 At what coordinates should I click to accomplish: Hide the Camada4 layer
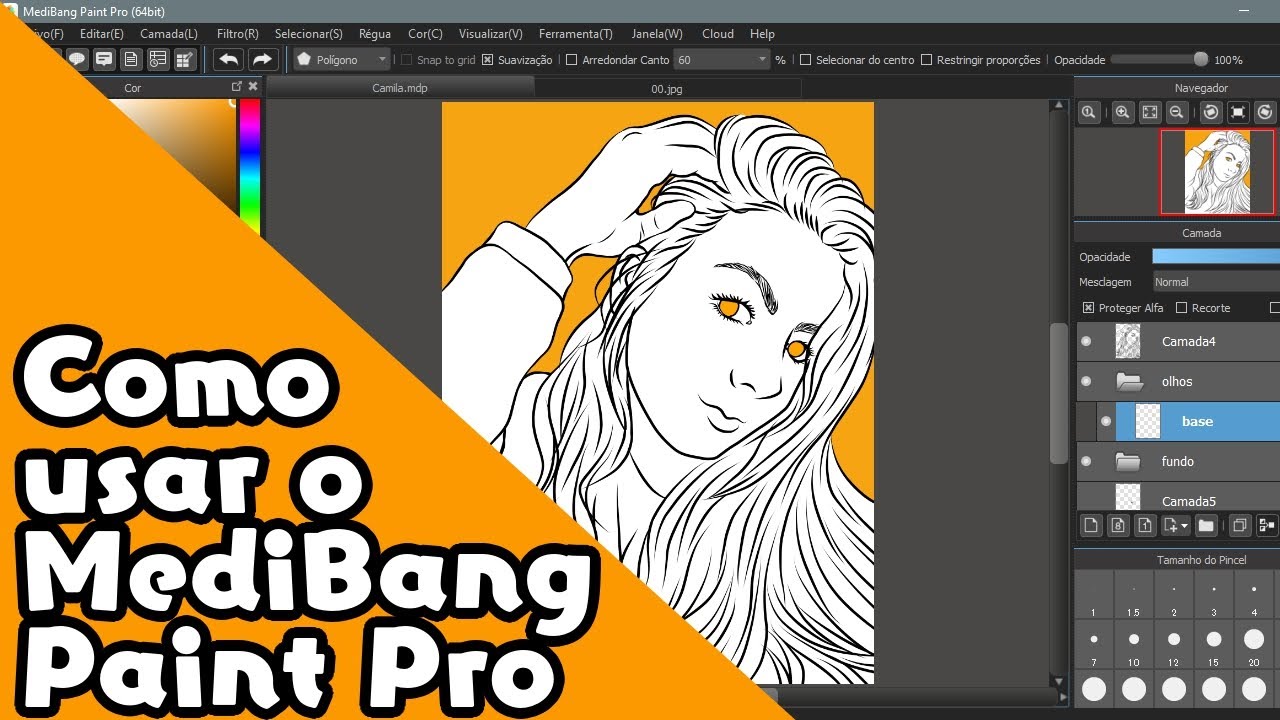(x=1086, y=341)
